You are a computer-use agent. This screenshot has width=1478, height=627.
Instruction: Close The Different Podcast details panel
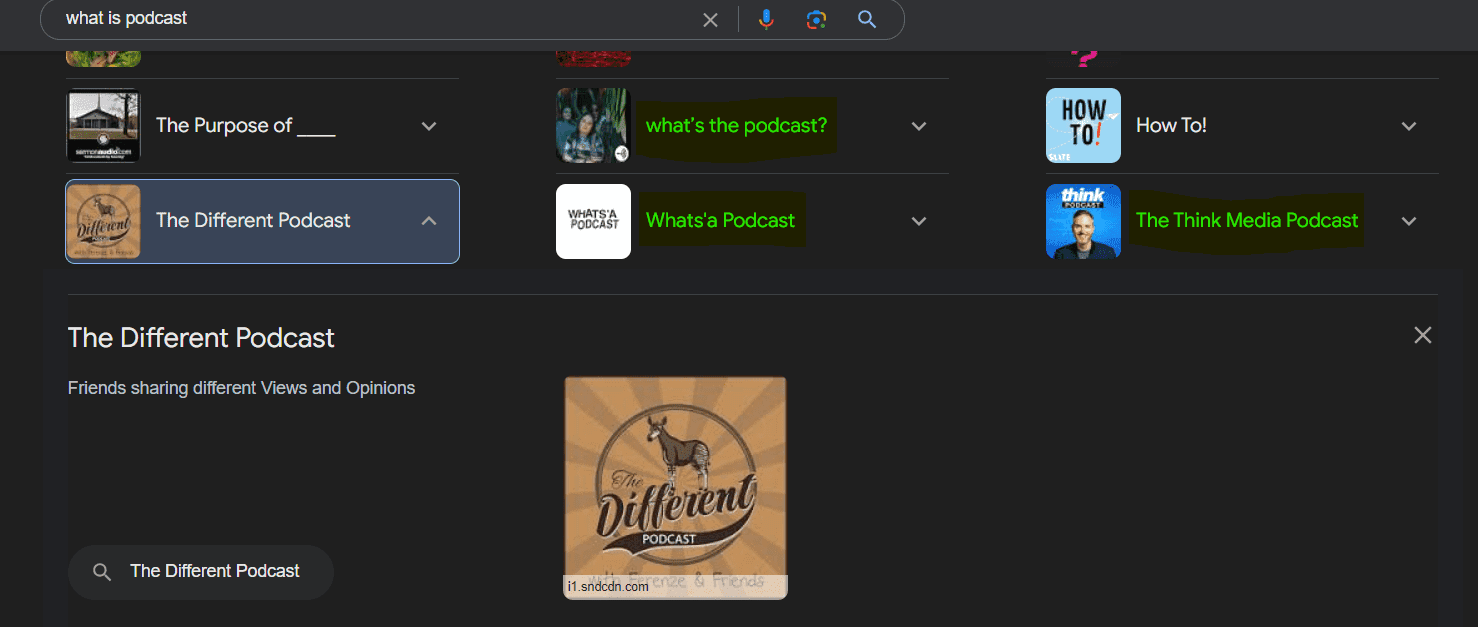1422,335
